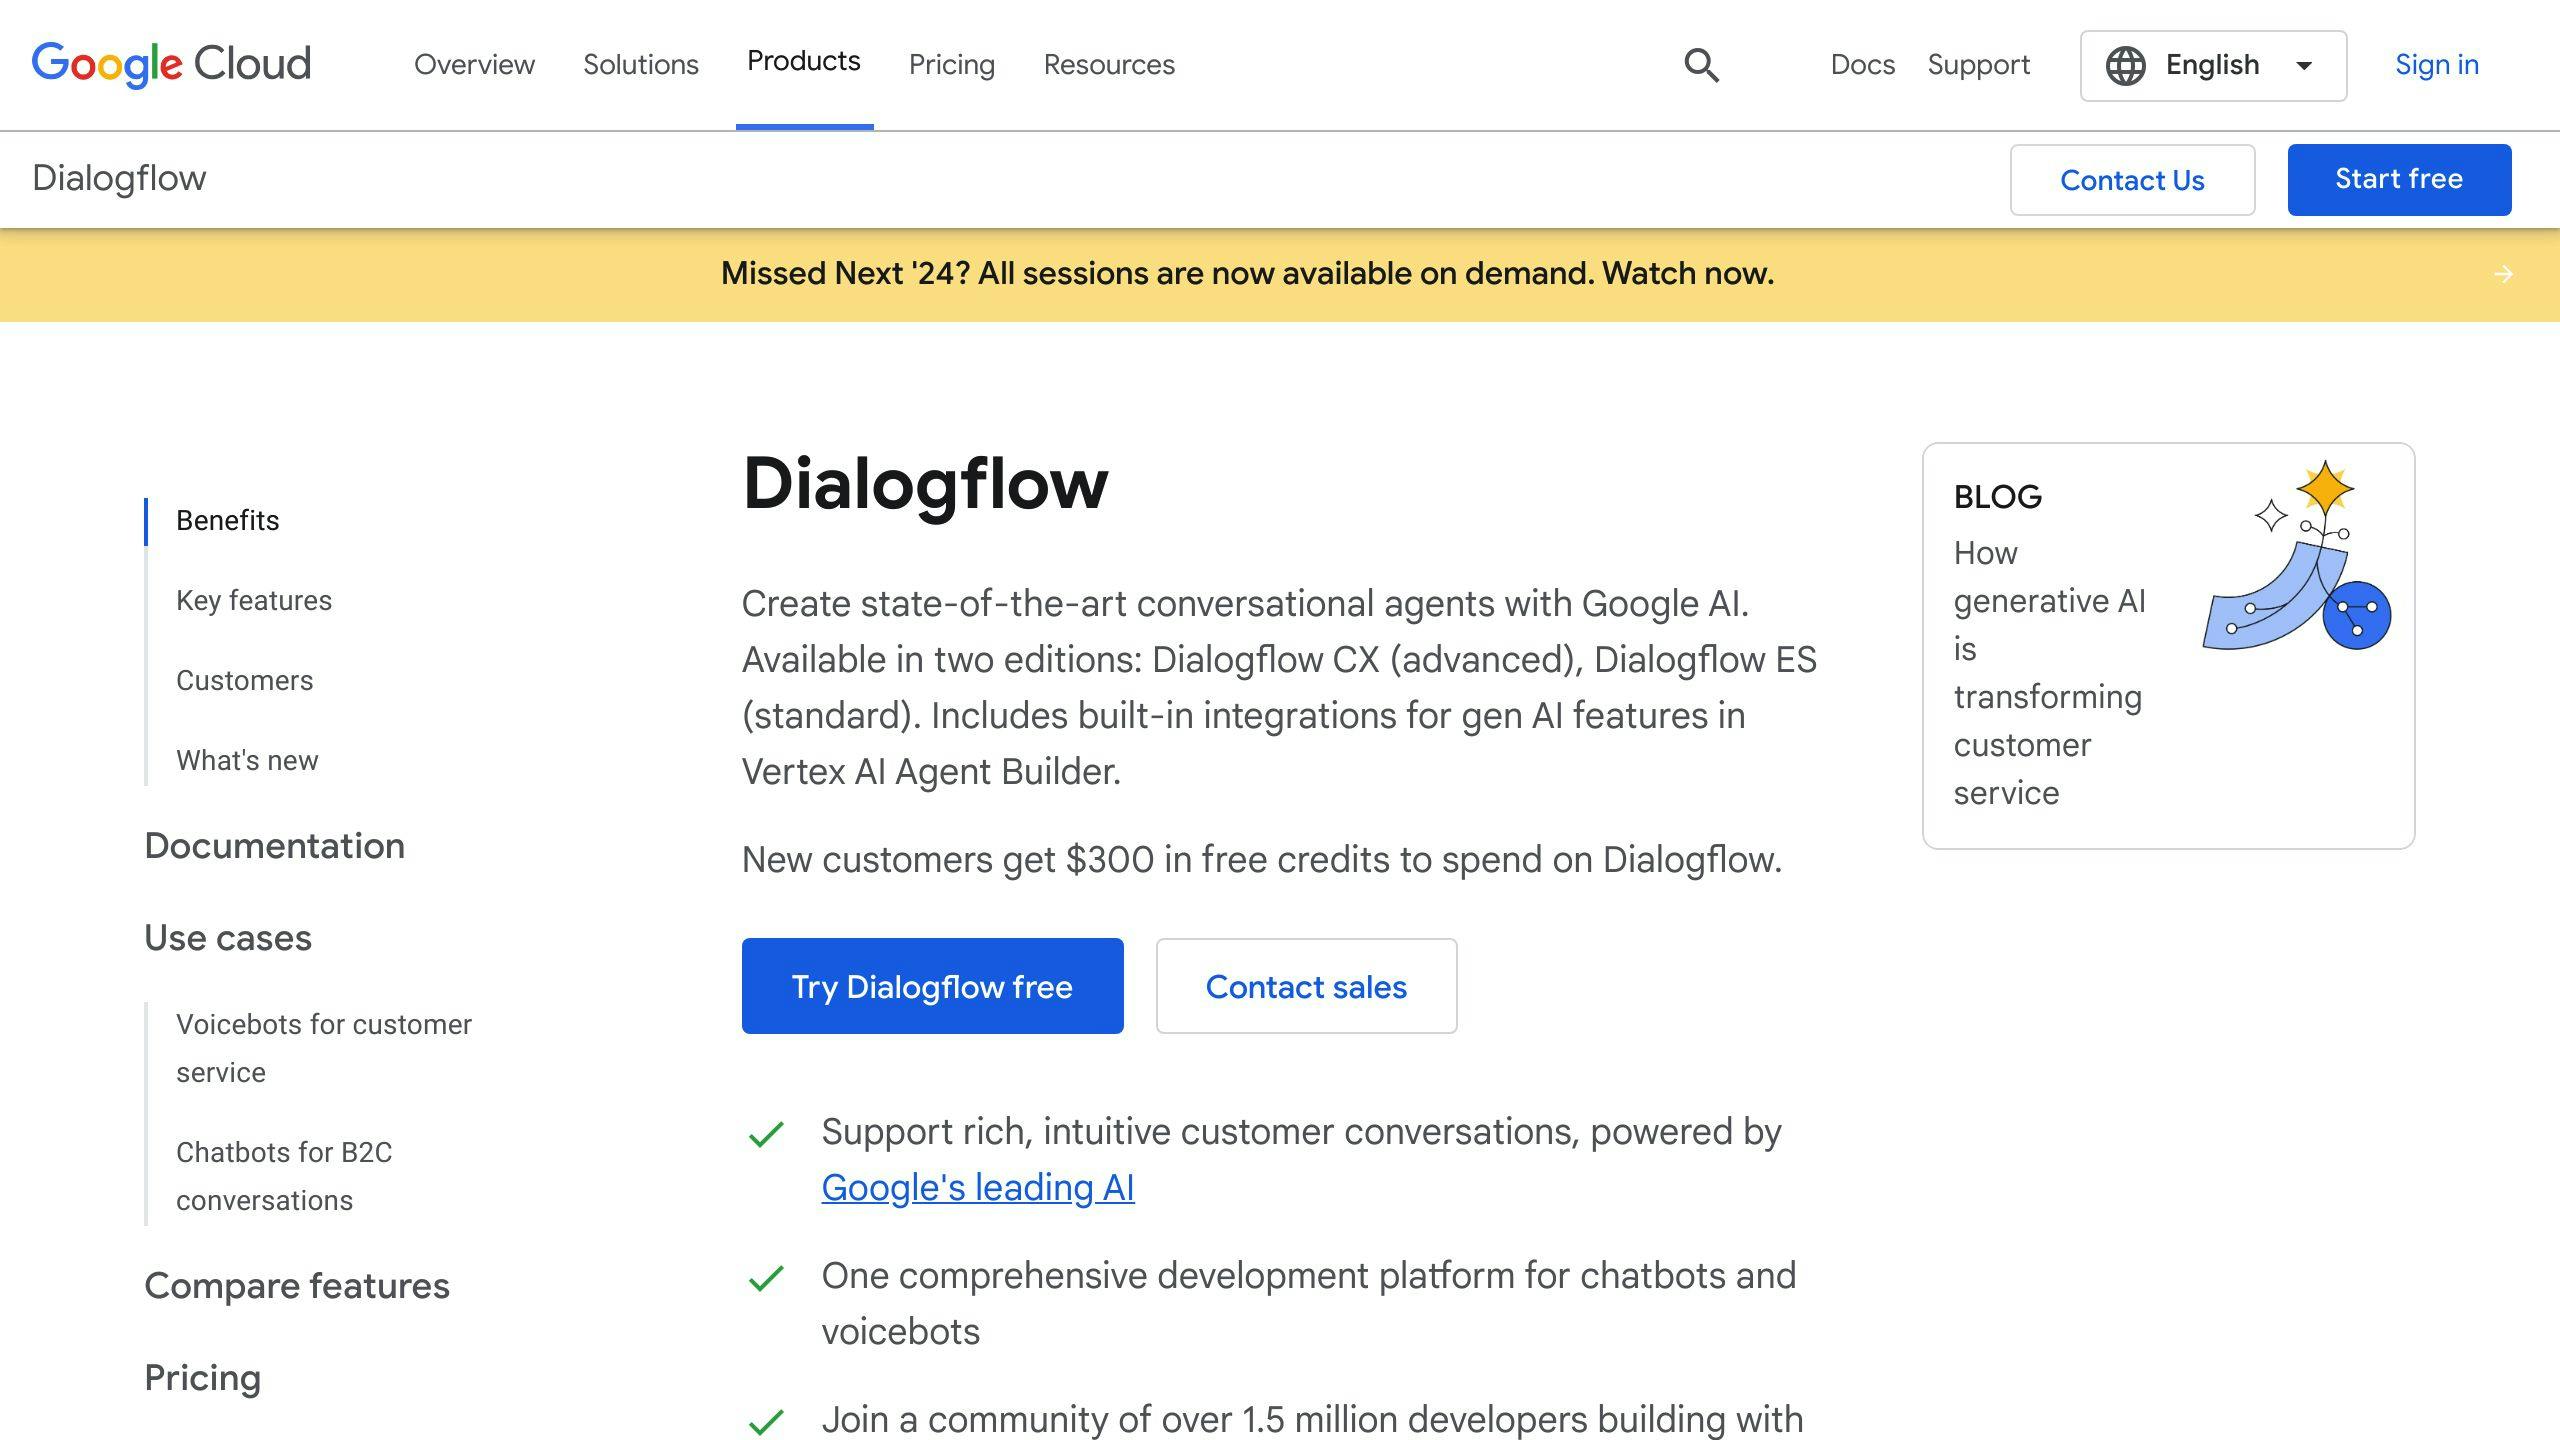Expand the Documentation section
The width and height of the screenshot is (2560, 1440).
274,846
